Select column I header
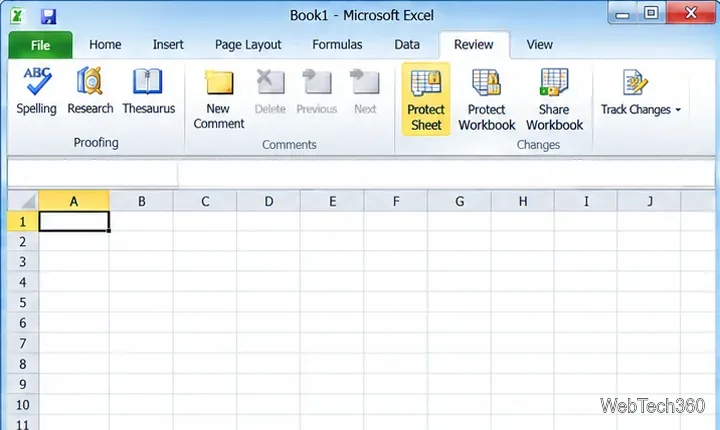720x430 pixels. 586,201
